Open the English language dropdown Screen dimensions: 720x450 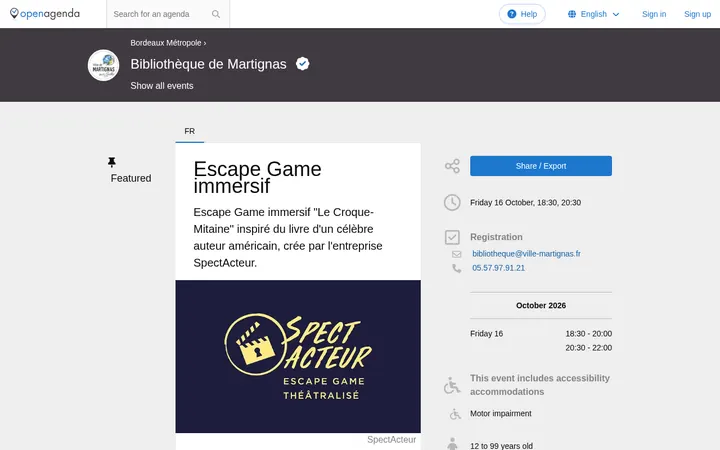pyautogui.click(x=594, y=14)
